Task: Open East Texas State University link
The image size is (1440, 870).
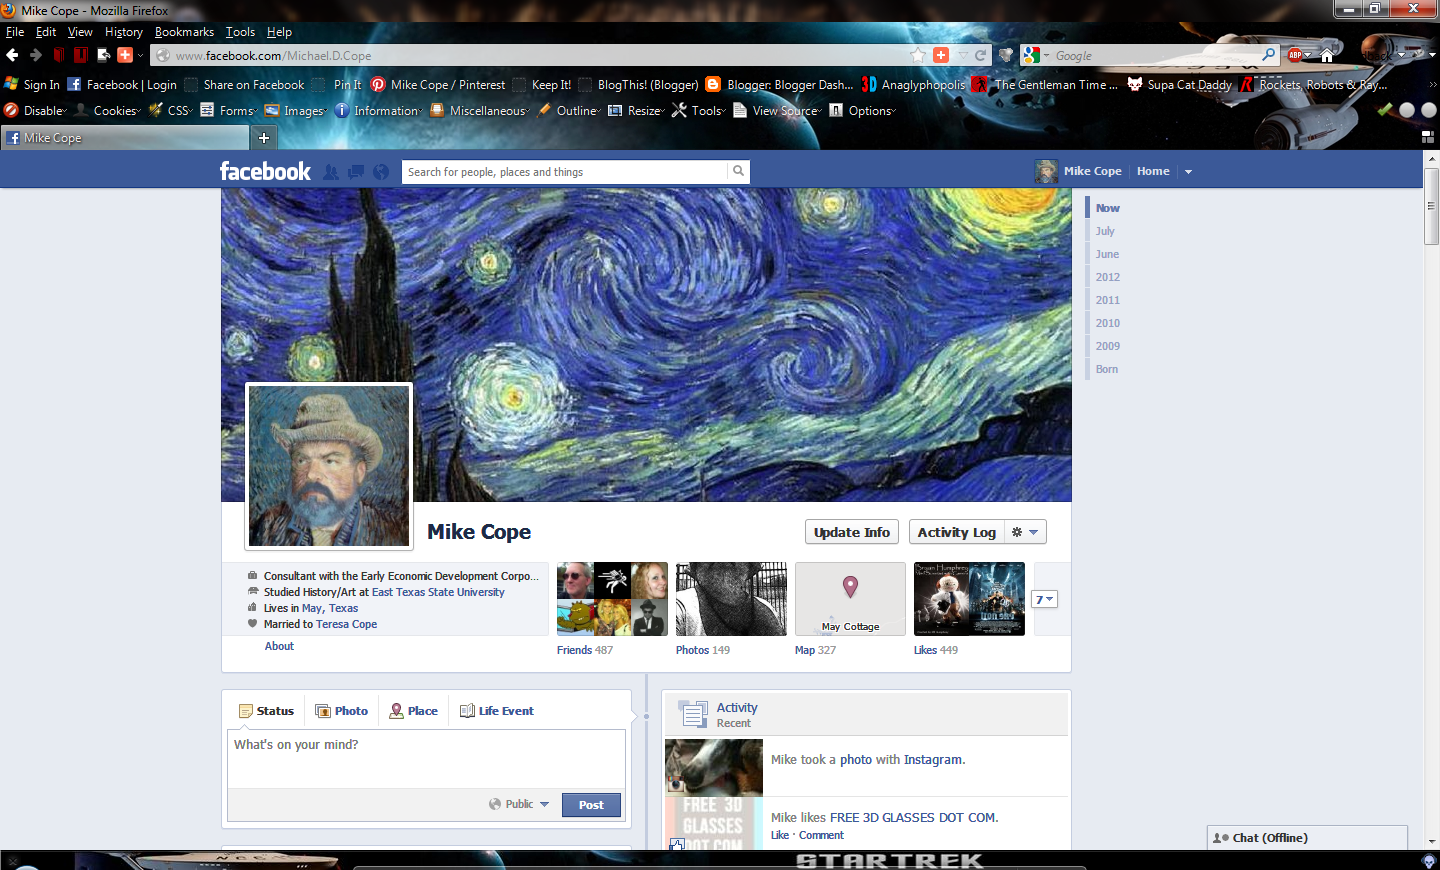Action: pos(438,591)
